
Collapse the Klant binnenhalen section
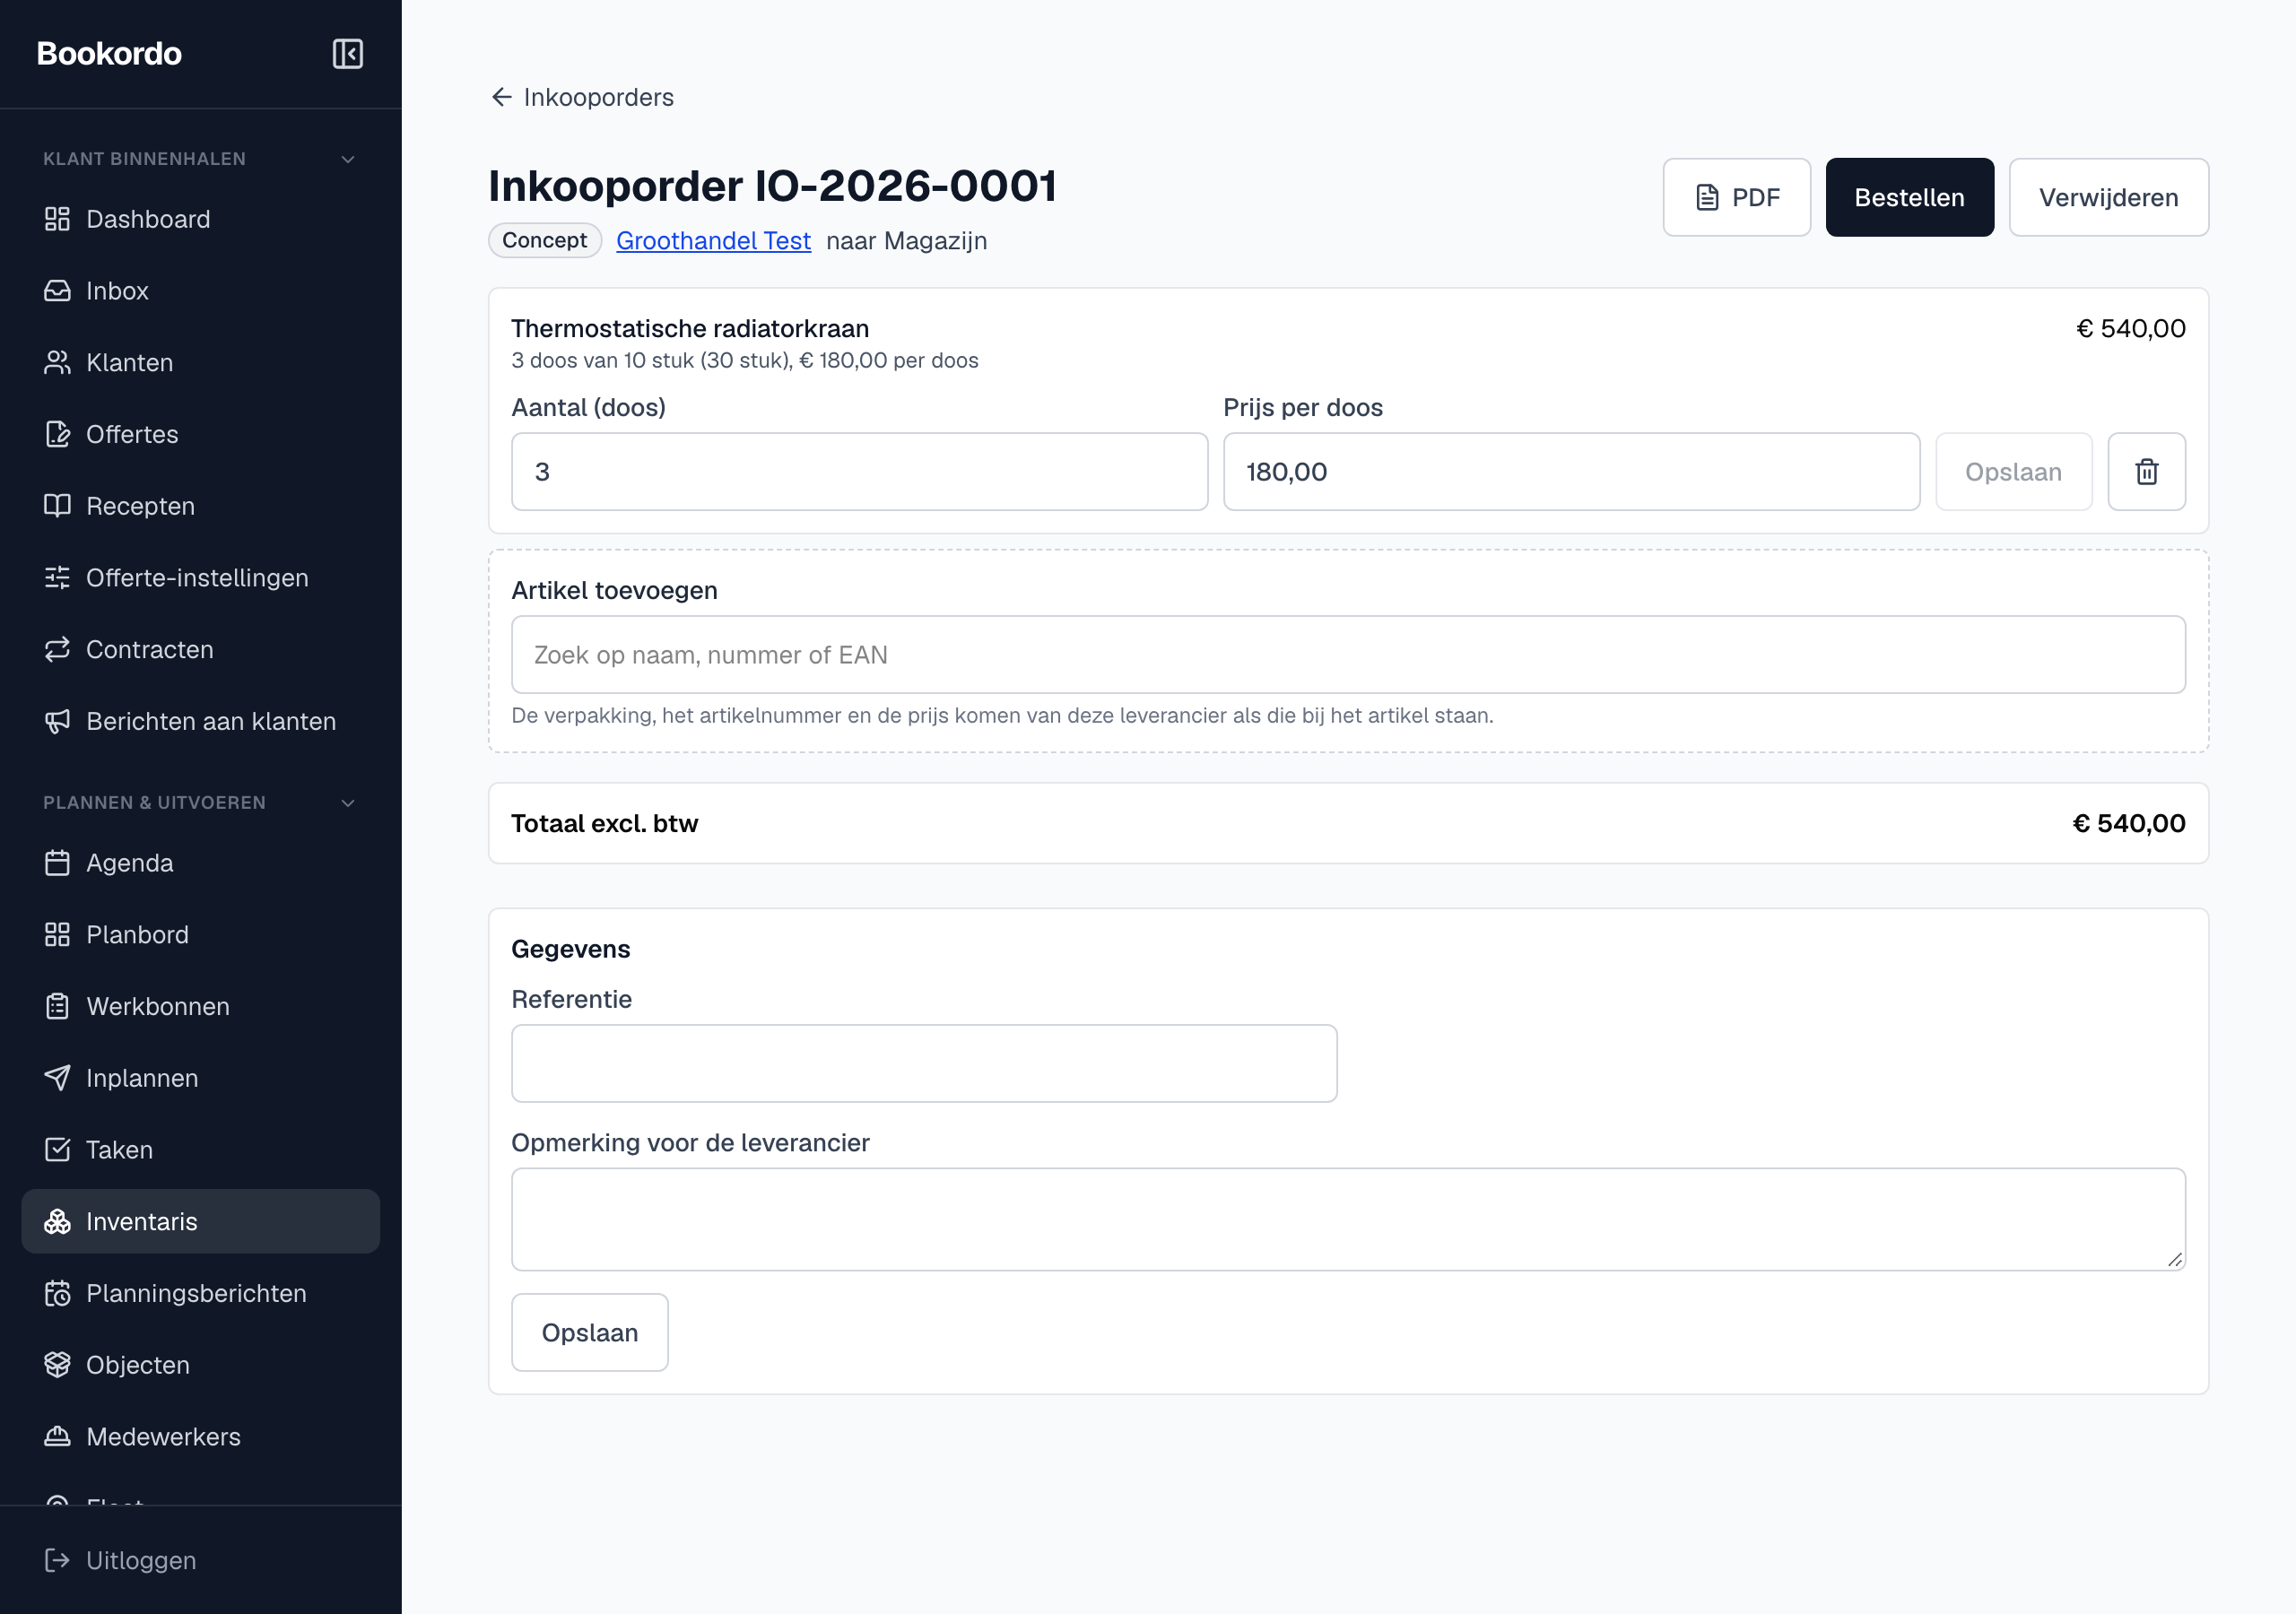tap(348, 159)
